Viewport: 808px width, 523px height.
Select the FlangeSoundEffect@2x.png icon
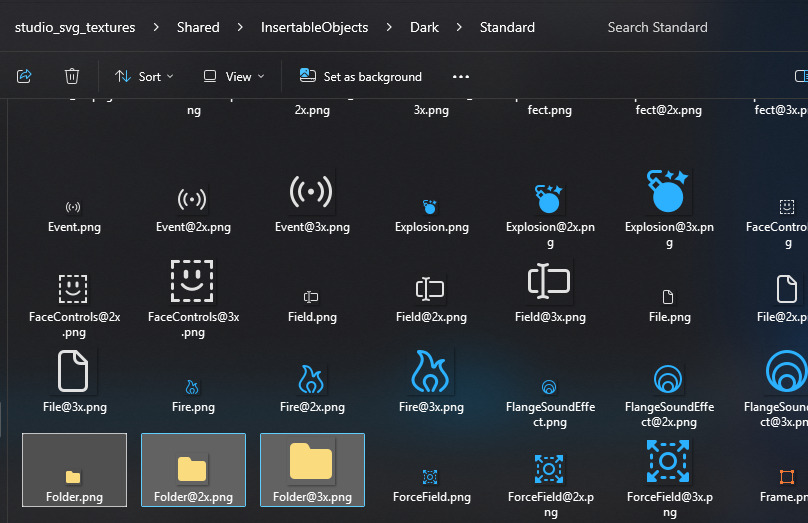668,379
